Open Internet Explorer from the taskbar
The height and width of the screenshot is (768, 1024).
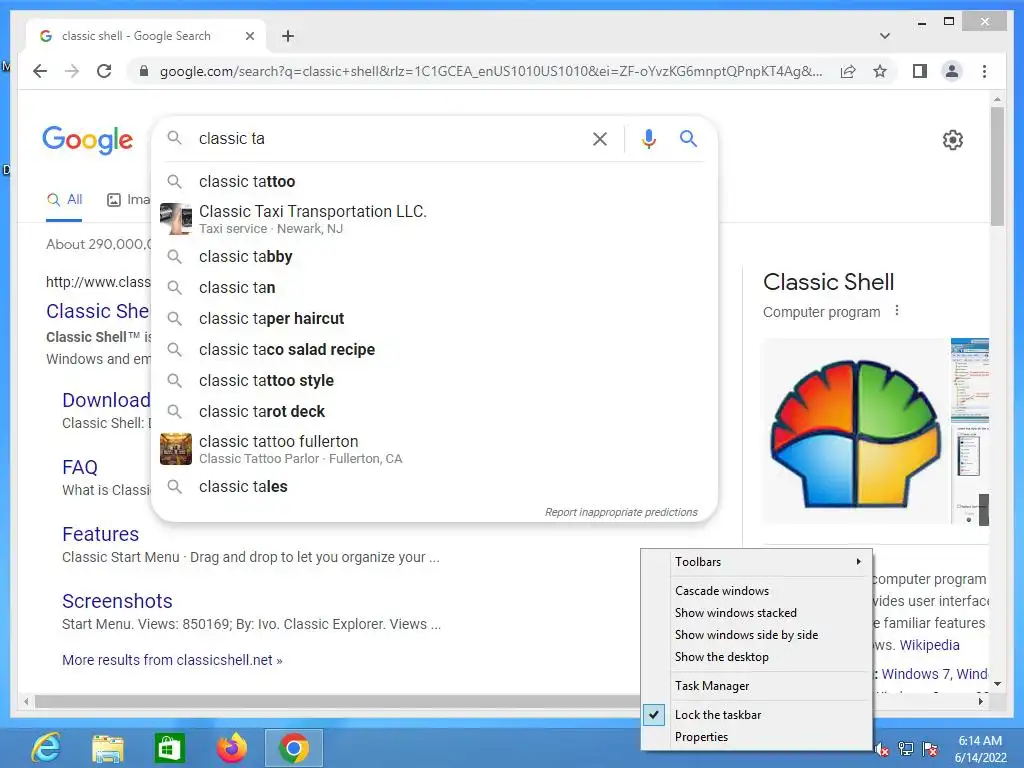click(x=46, y=748)
